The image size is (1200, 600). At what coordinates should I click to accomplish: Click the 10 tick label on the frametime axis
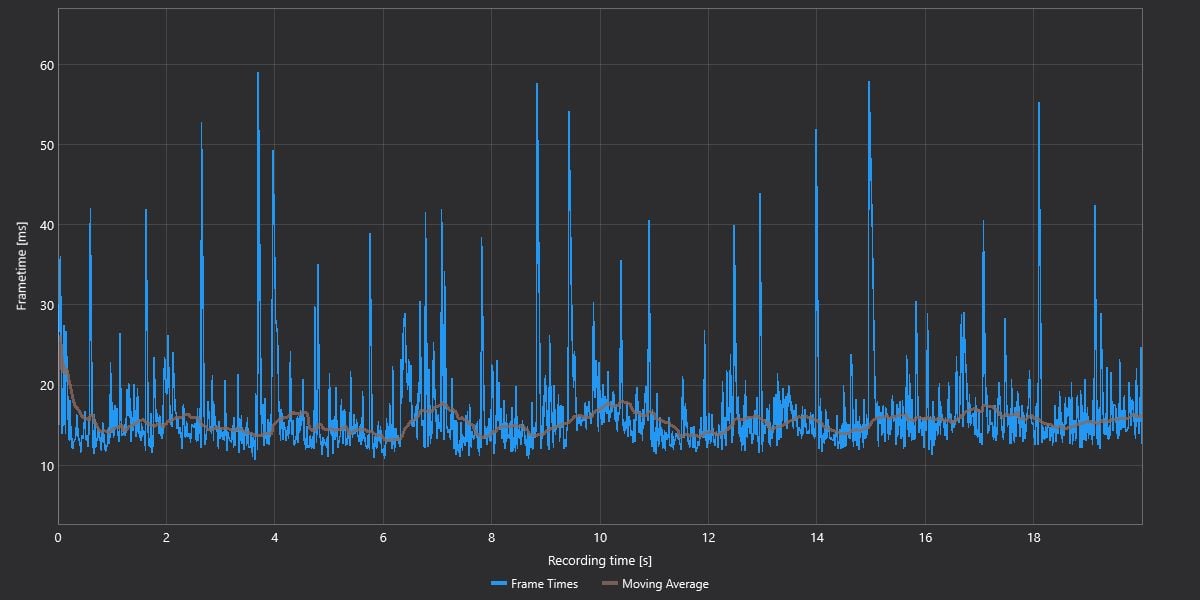[x=48, y=465]
